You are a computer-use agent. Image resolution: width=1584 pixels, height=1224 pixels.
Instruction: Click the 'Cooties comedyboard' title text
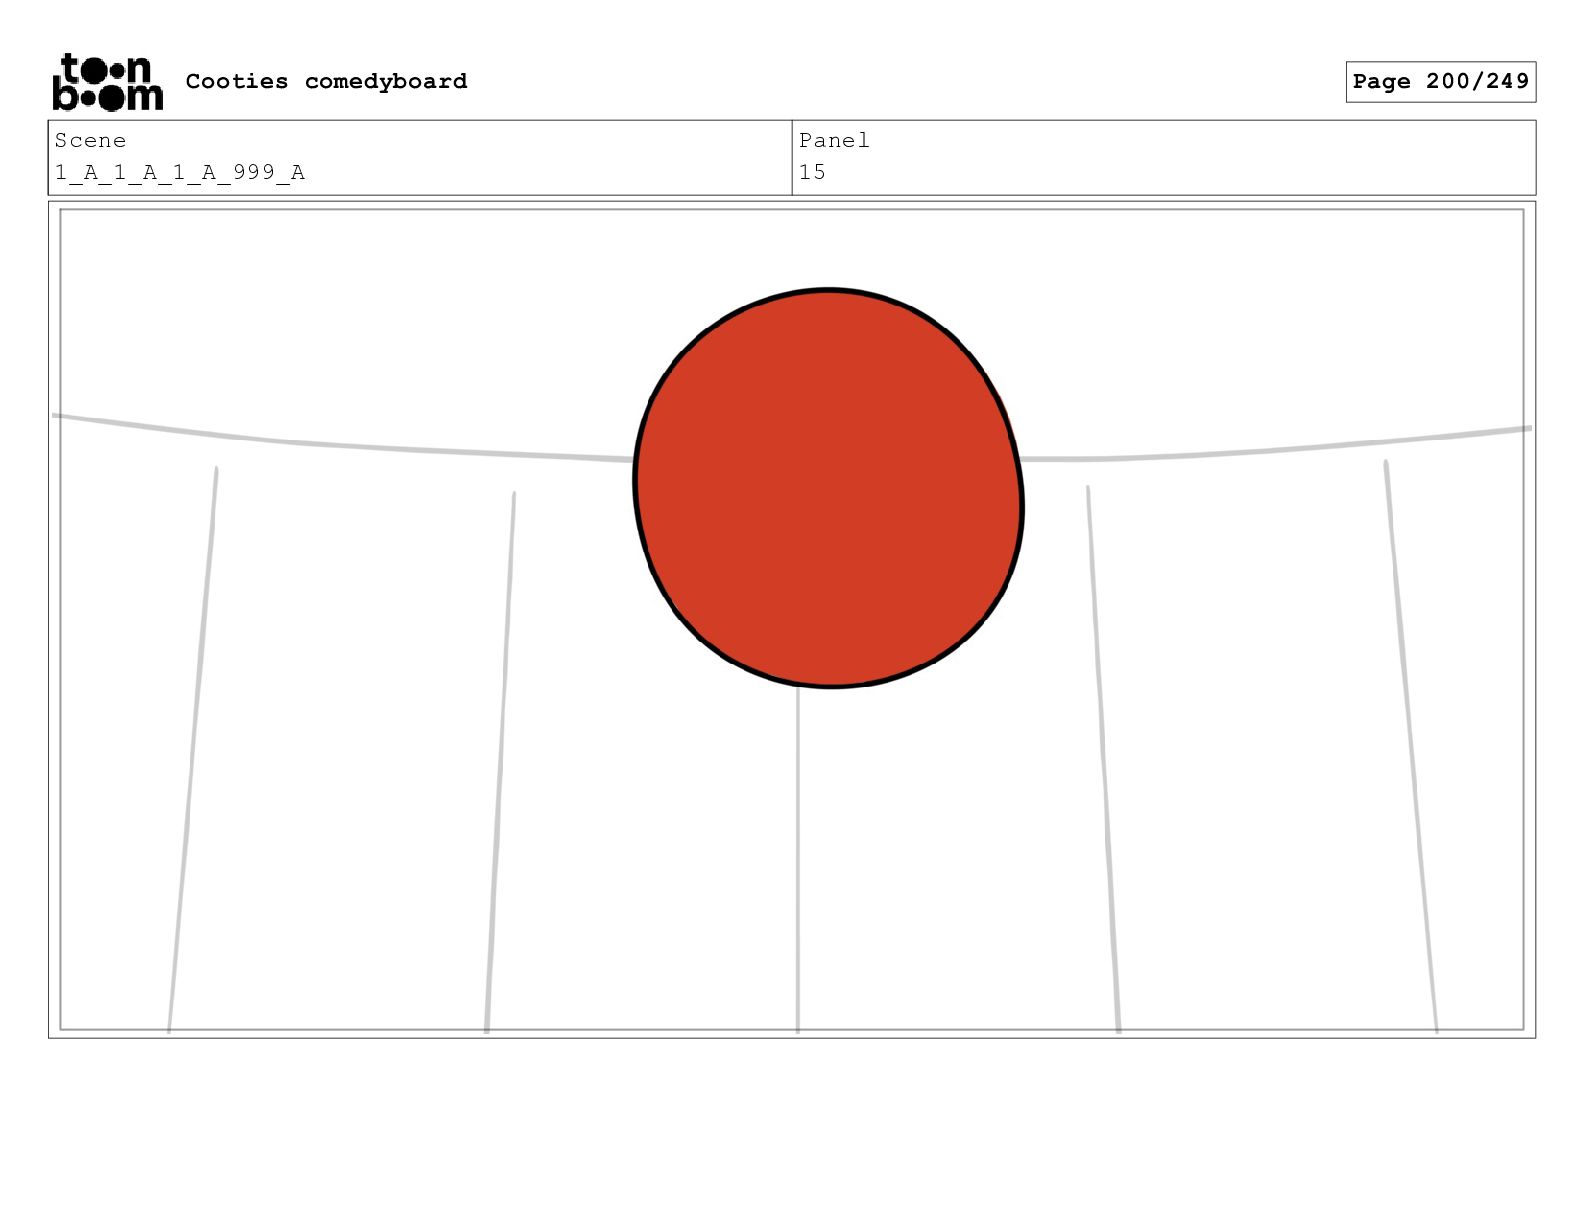coord(326,81)
